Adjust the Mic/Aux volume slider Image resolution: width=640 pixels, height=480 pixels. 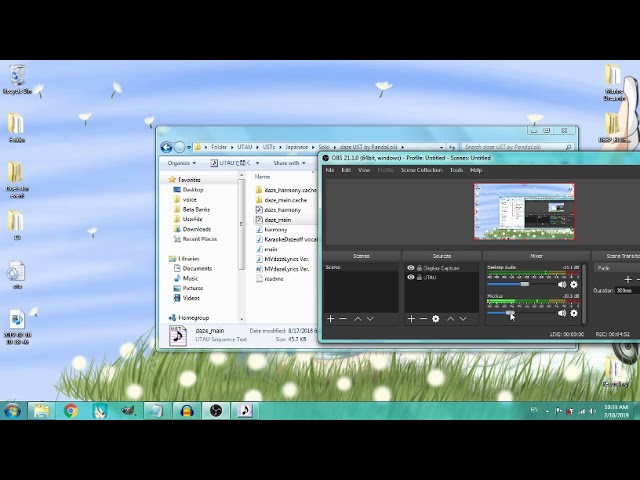[510, 313]
